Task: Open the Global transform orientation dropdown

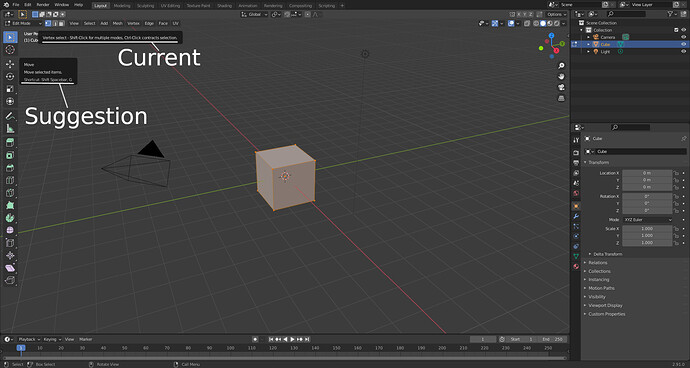Action: click(x=254, y=15)
